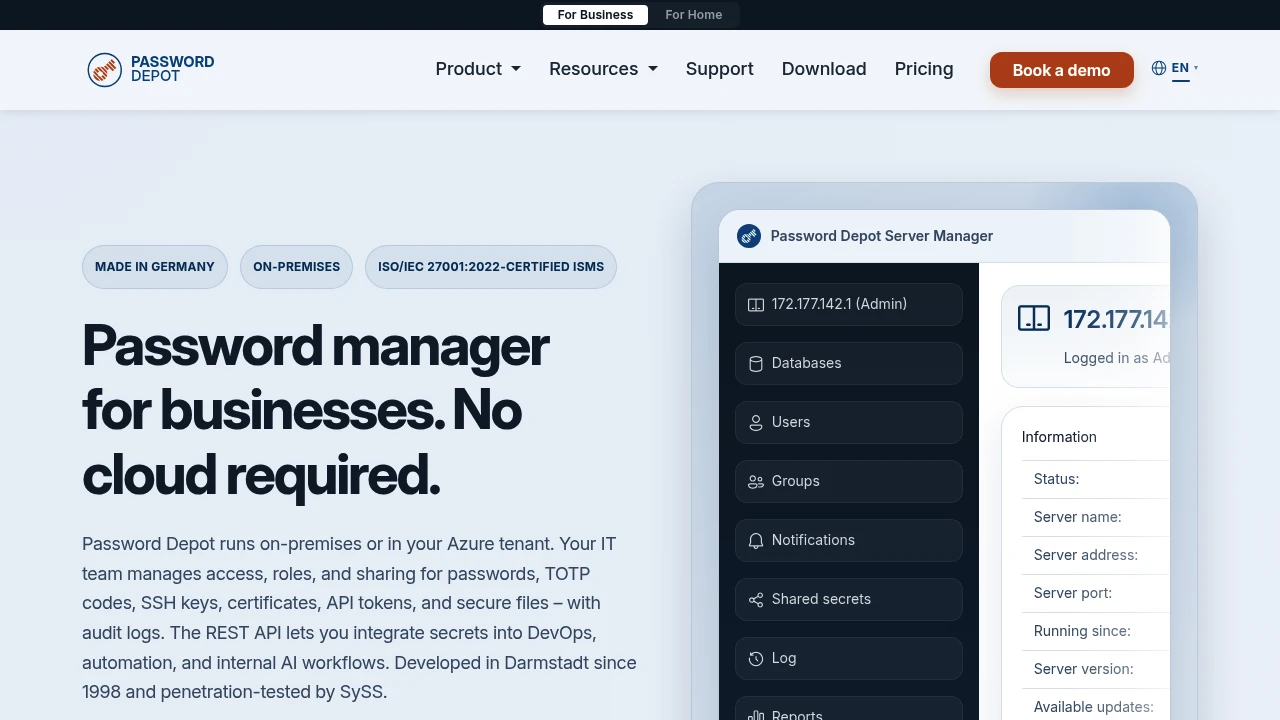Click the Notifications bell icon
1280x720 pixels.
(756, 540)
